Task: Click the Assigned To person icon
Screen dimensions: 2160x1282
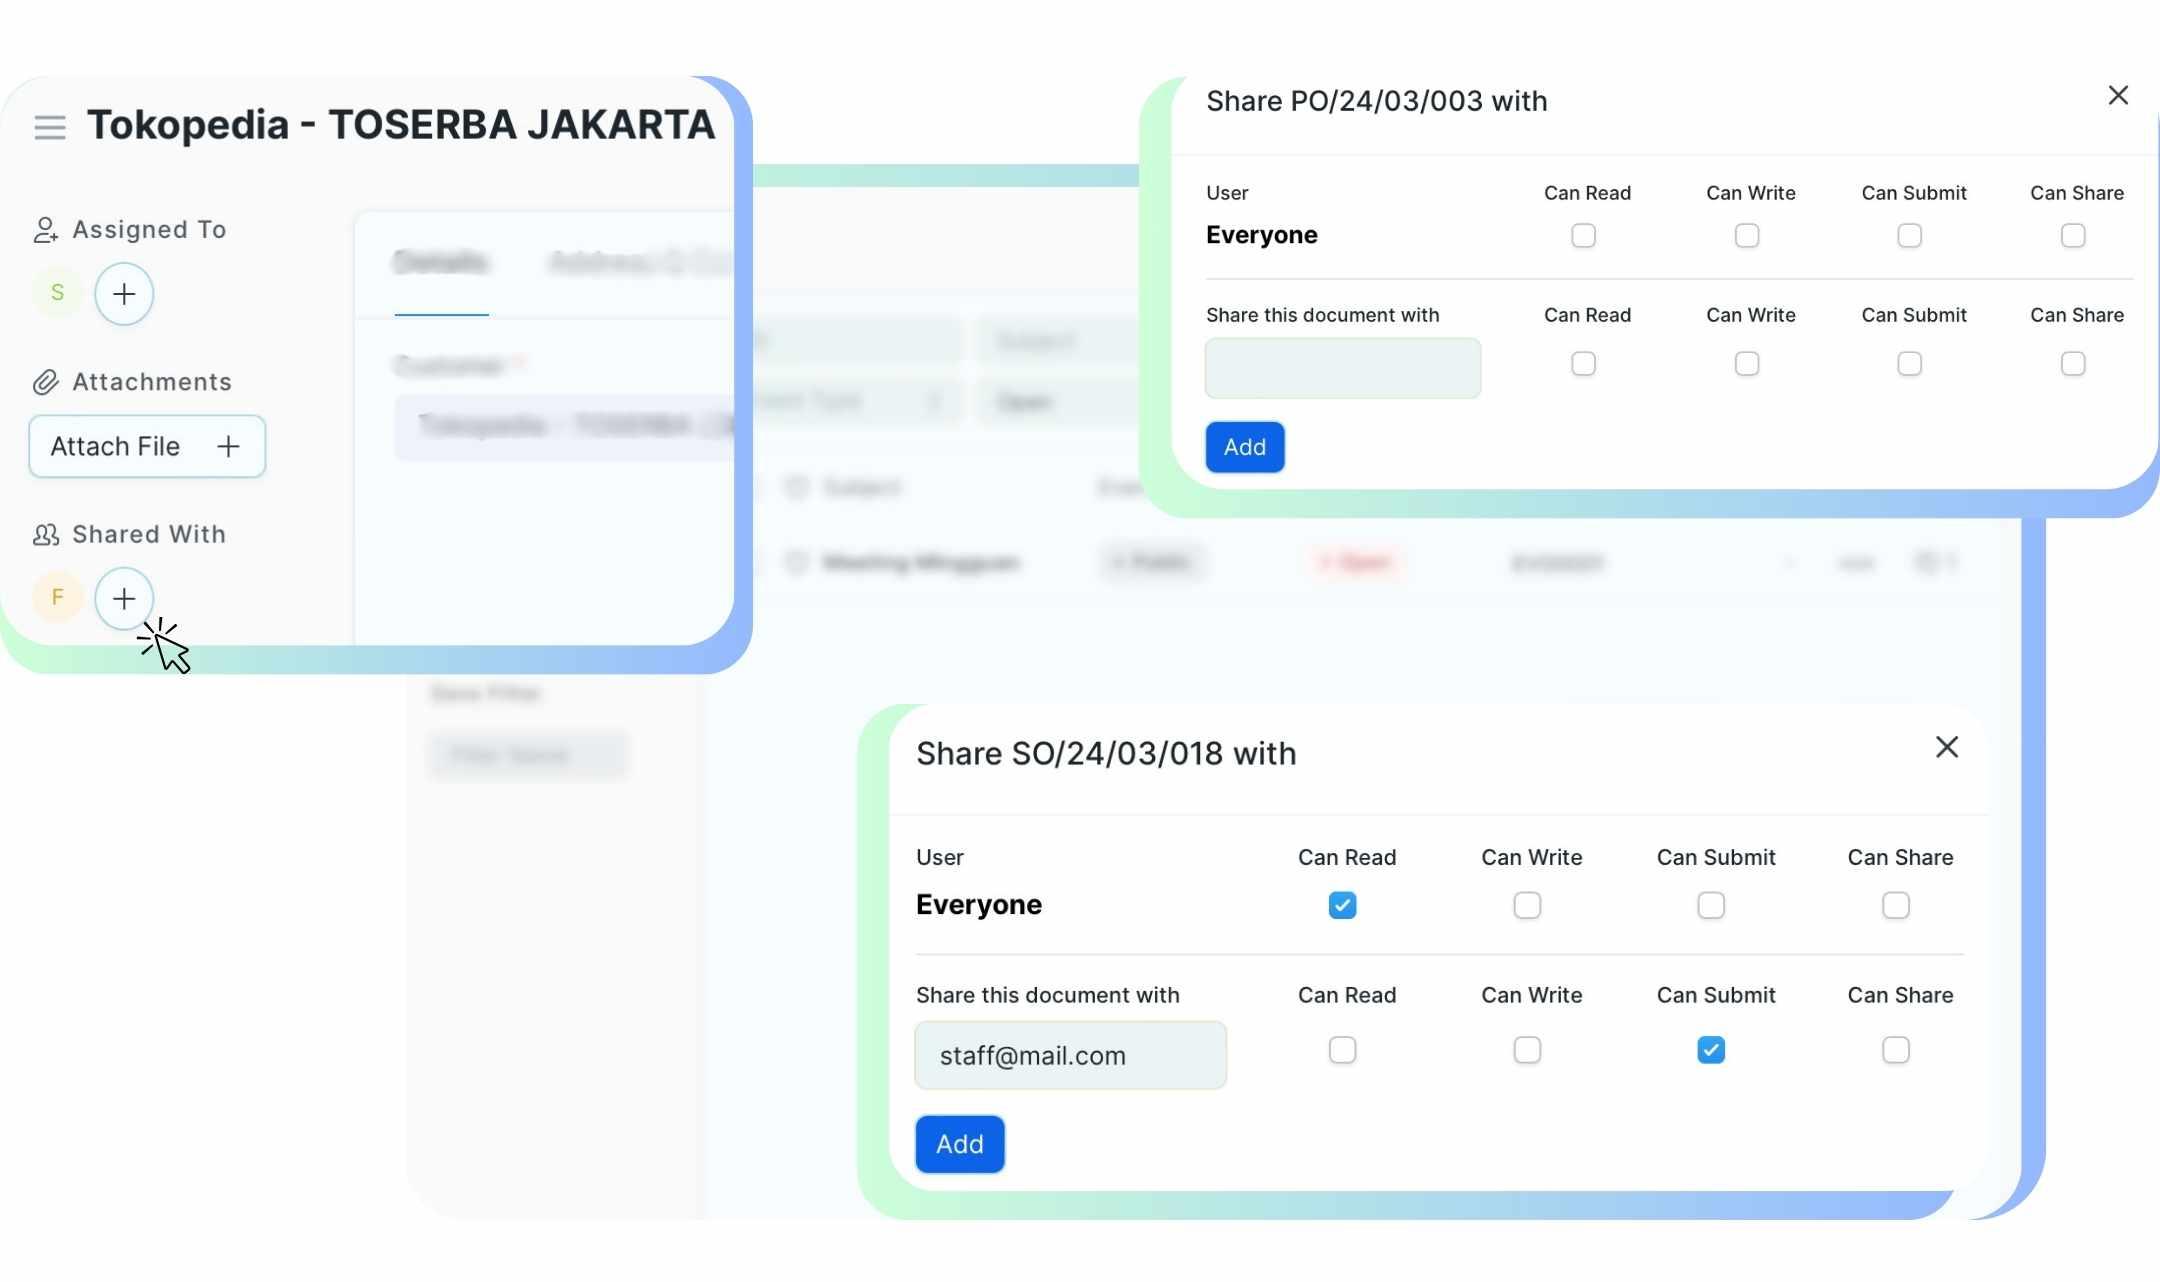Action: point(44,229)
